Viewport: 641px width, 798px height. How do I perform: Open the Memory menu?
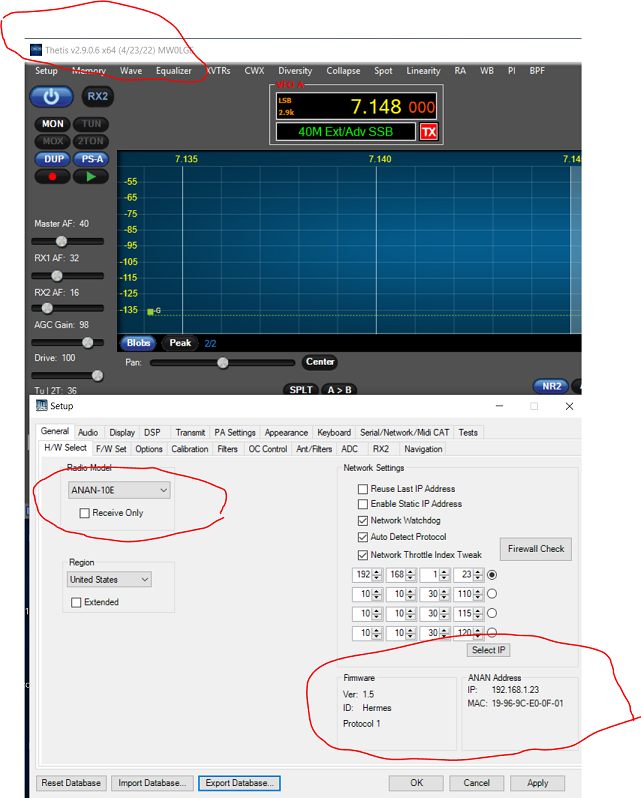point(89,71)
